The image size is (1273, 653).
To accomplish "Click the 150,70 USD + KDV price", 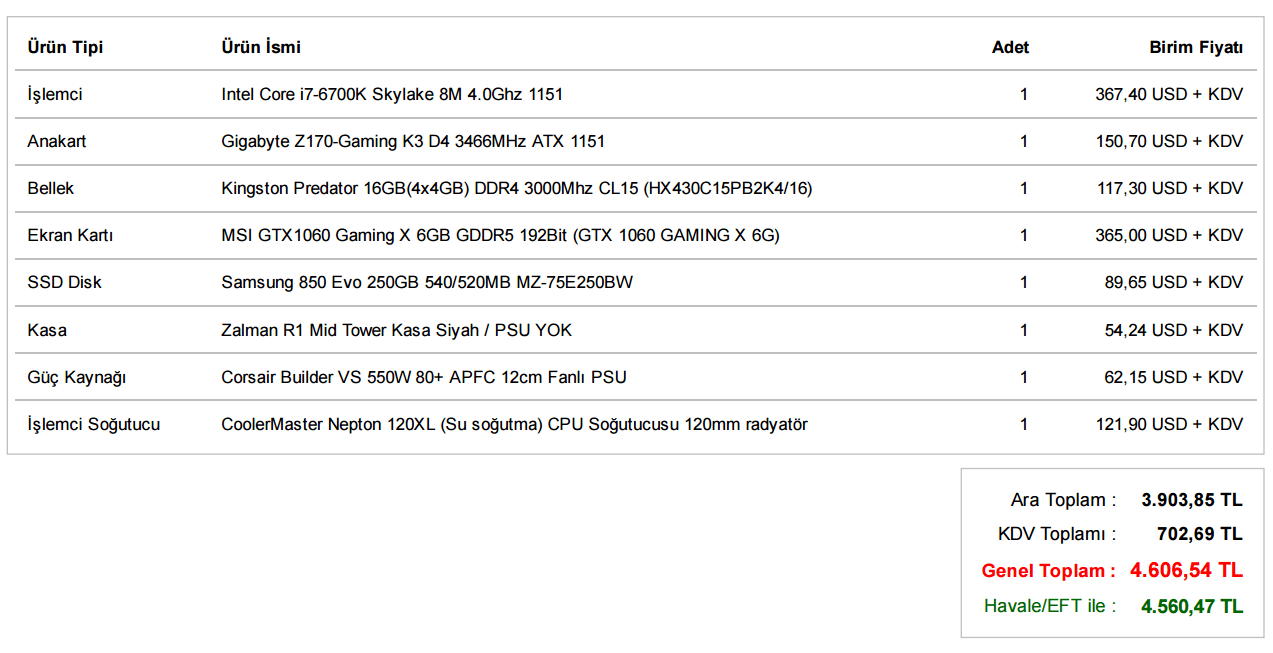I will click(1169, 141).
